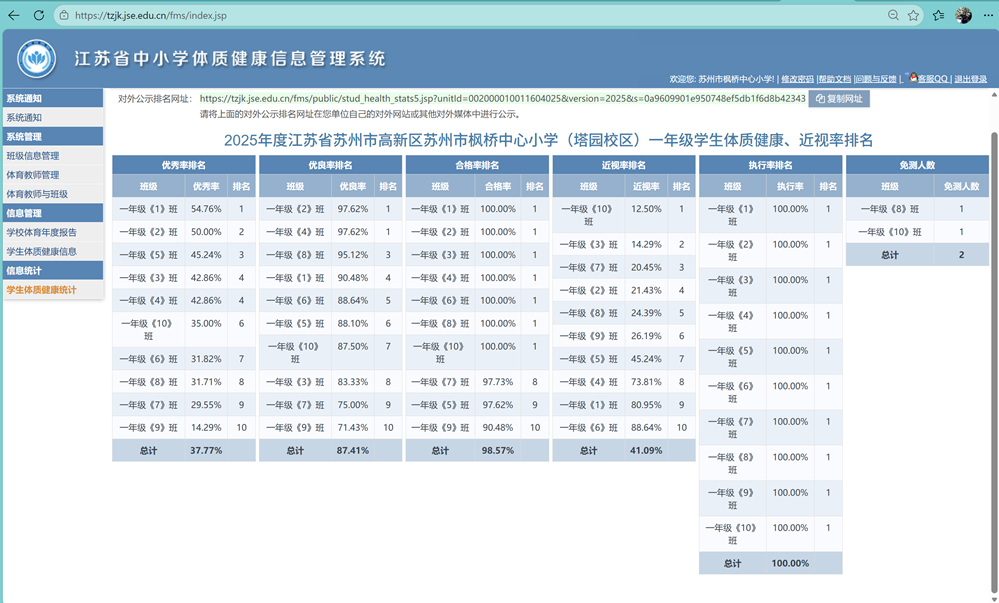Click the 复制网址 button
The height and width of the screenshot is (603, 999).
(839, 99)
